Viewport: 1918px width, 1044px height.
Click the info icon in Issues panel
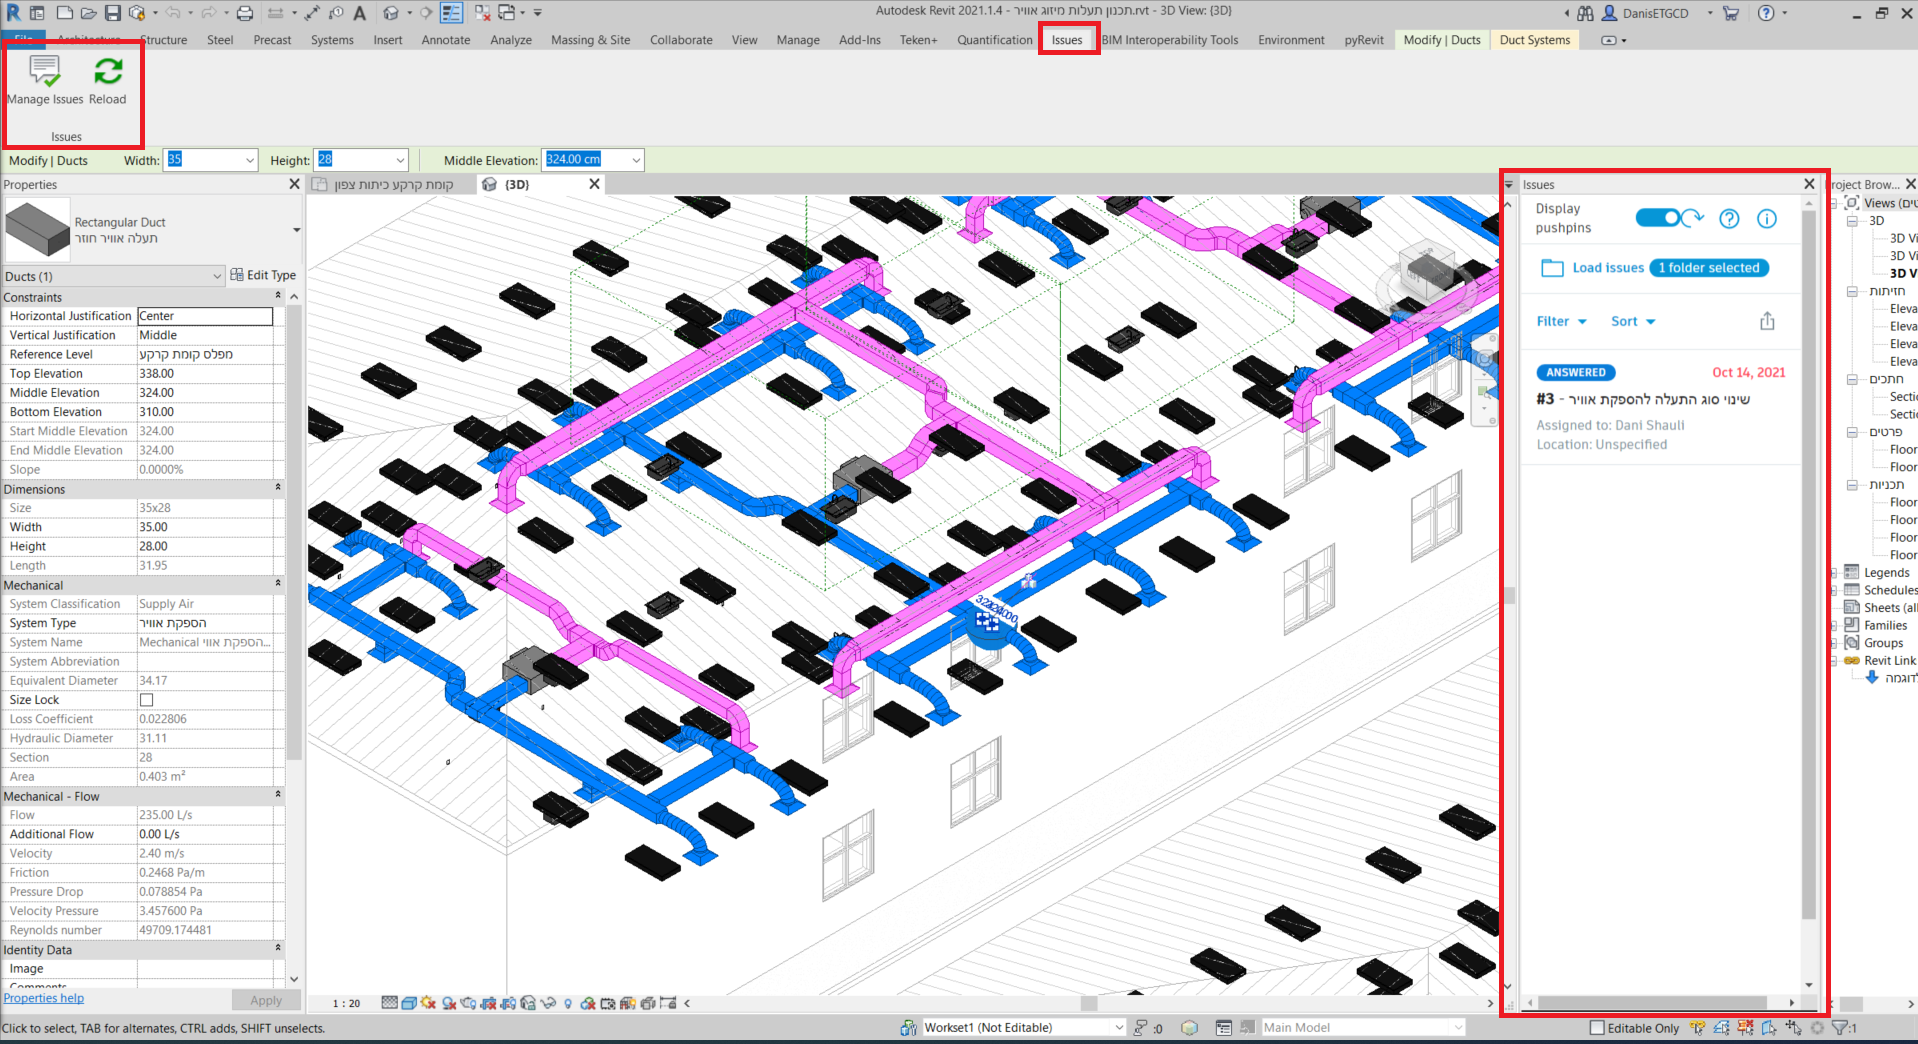pos(1767,219)
